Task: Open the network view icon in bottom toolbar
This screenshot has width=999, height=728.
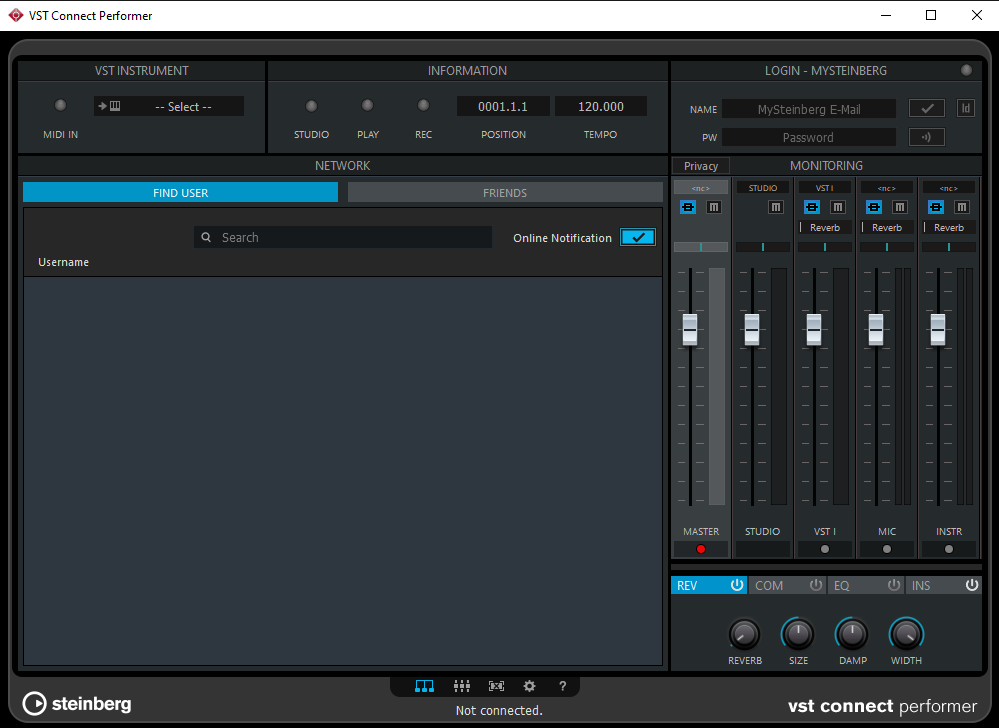Action: tap(424, 686)
